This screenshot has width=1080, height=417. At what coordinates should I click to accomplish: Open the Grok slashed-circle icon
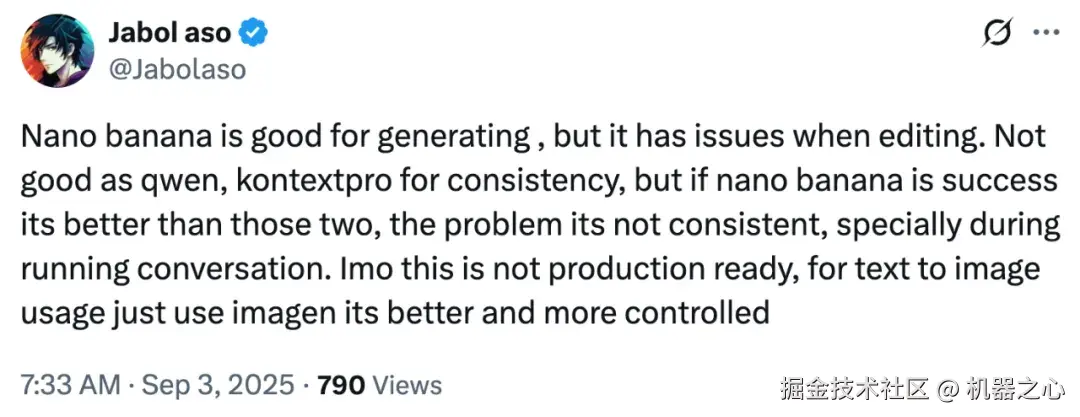coord(997,34)
